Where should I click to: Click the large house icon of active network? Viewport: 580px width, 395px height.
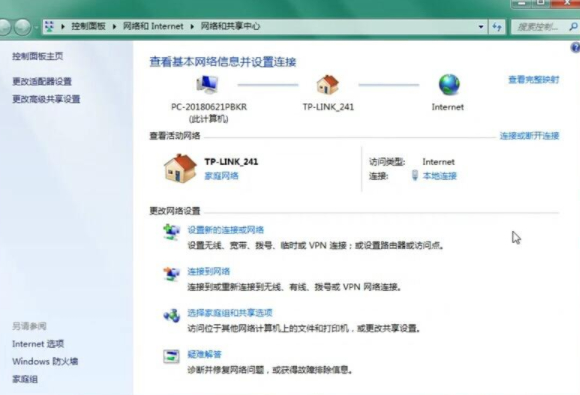point(180,168)
